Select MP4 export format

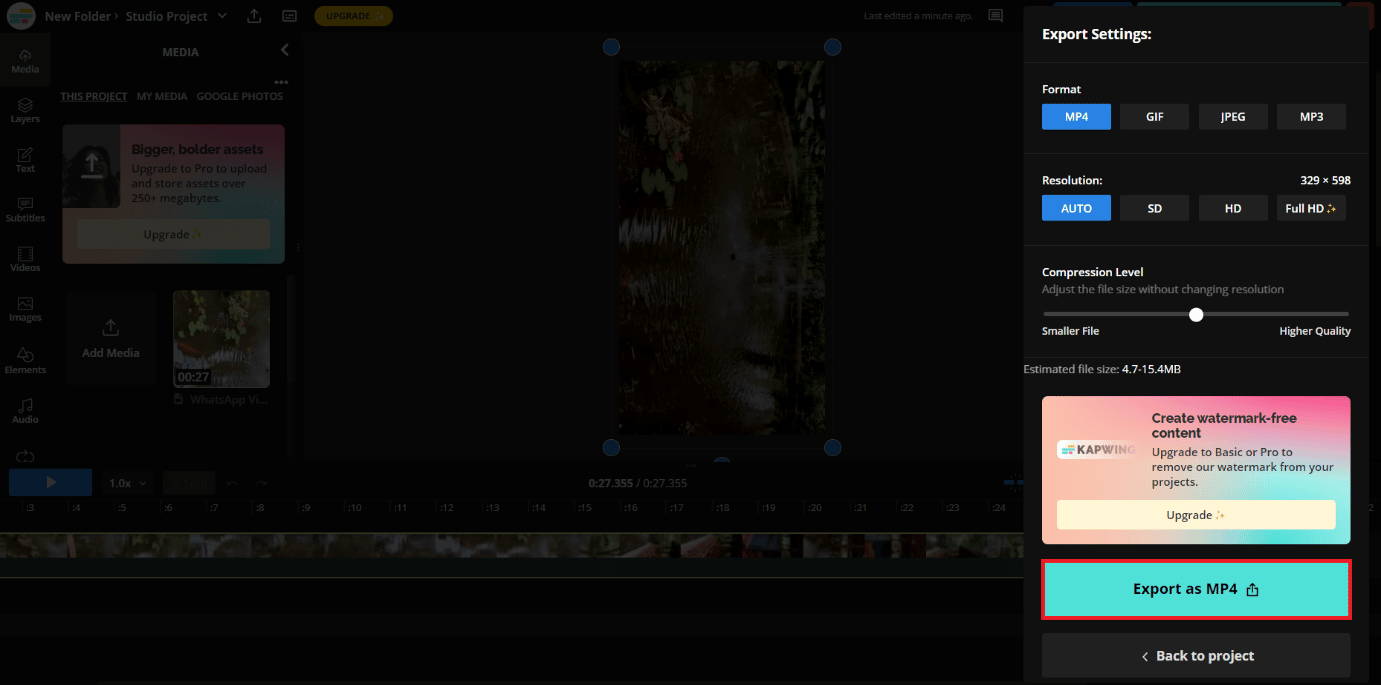1076,117
